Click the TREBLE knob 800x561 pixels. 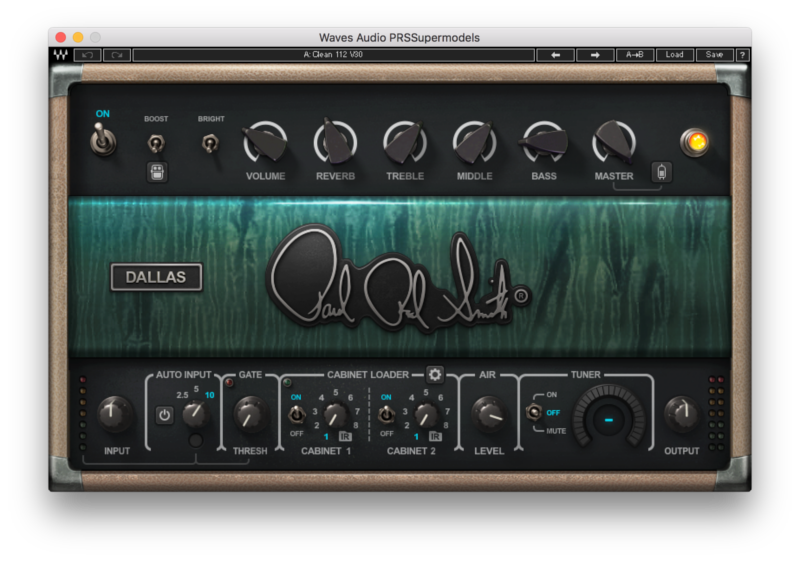coord(405,142)
